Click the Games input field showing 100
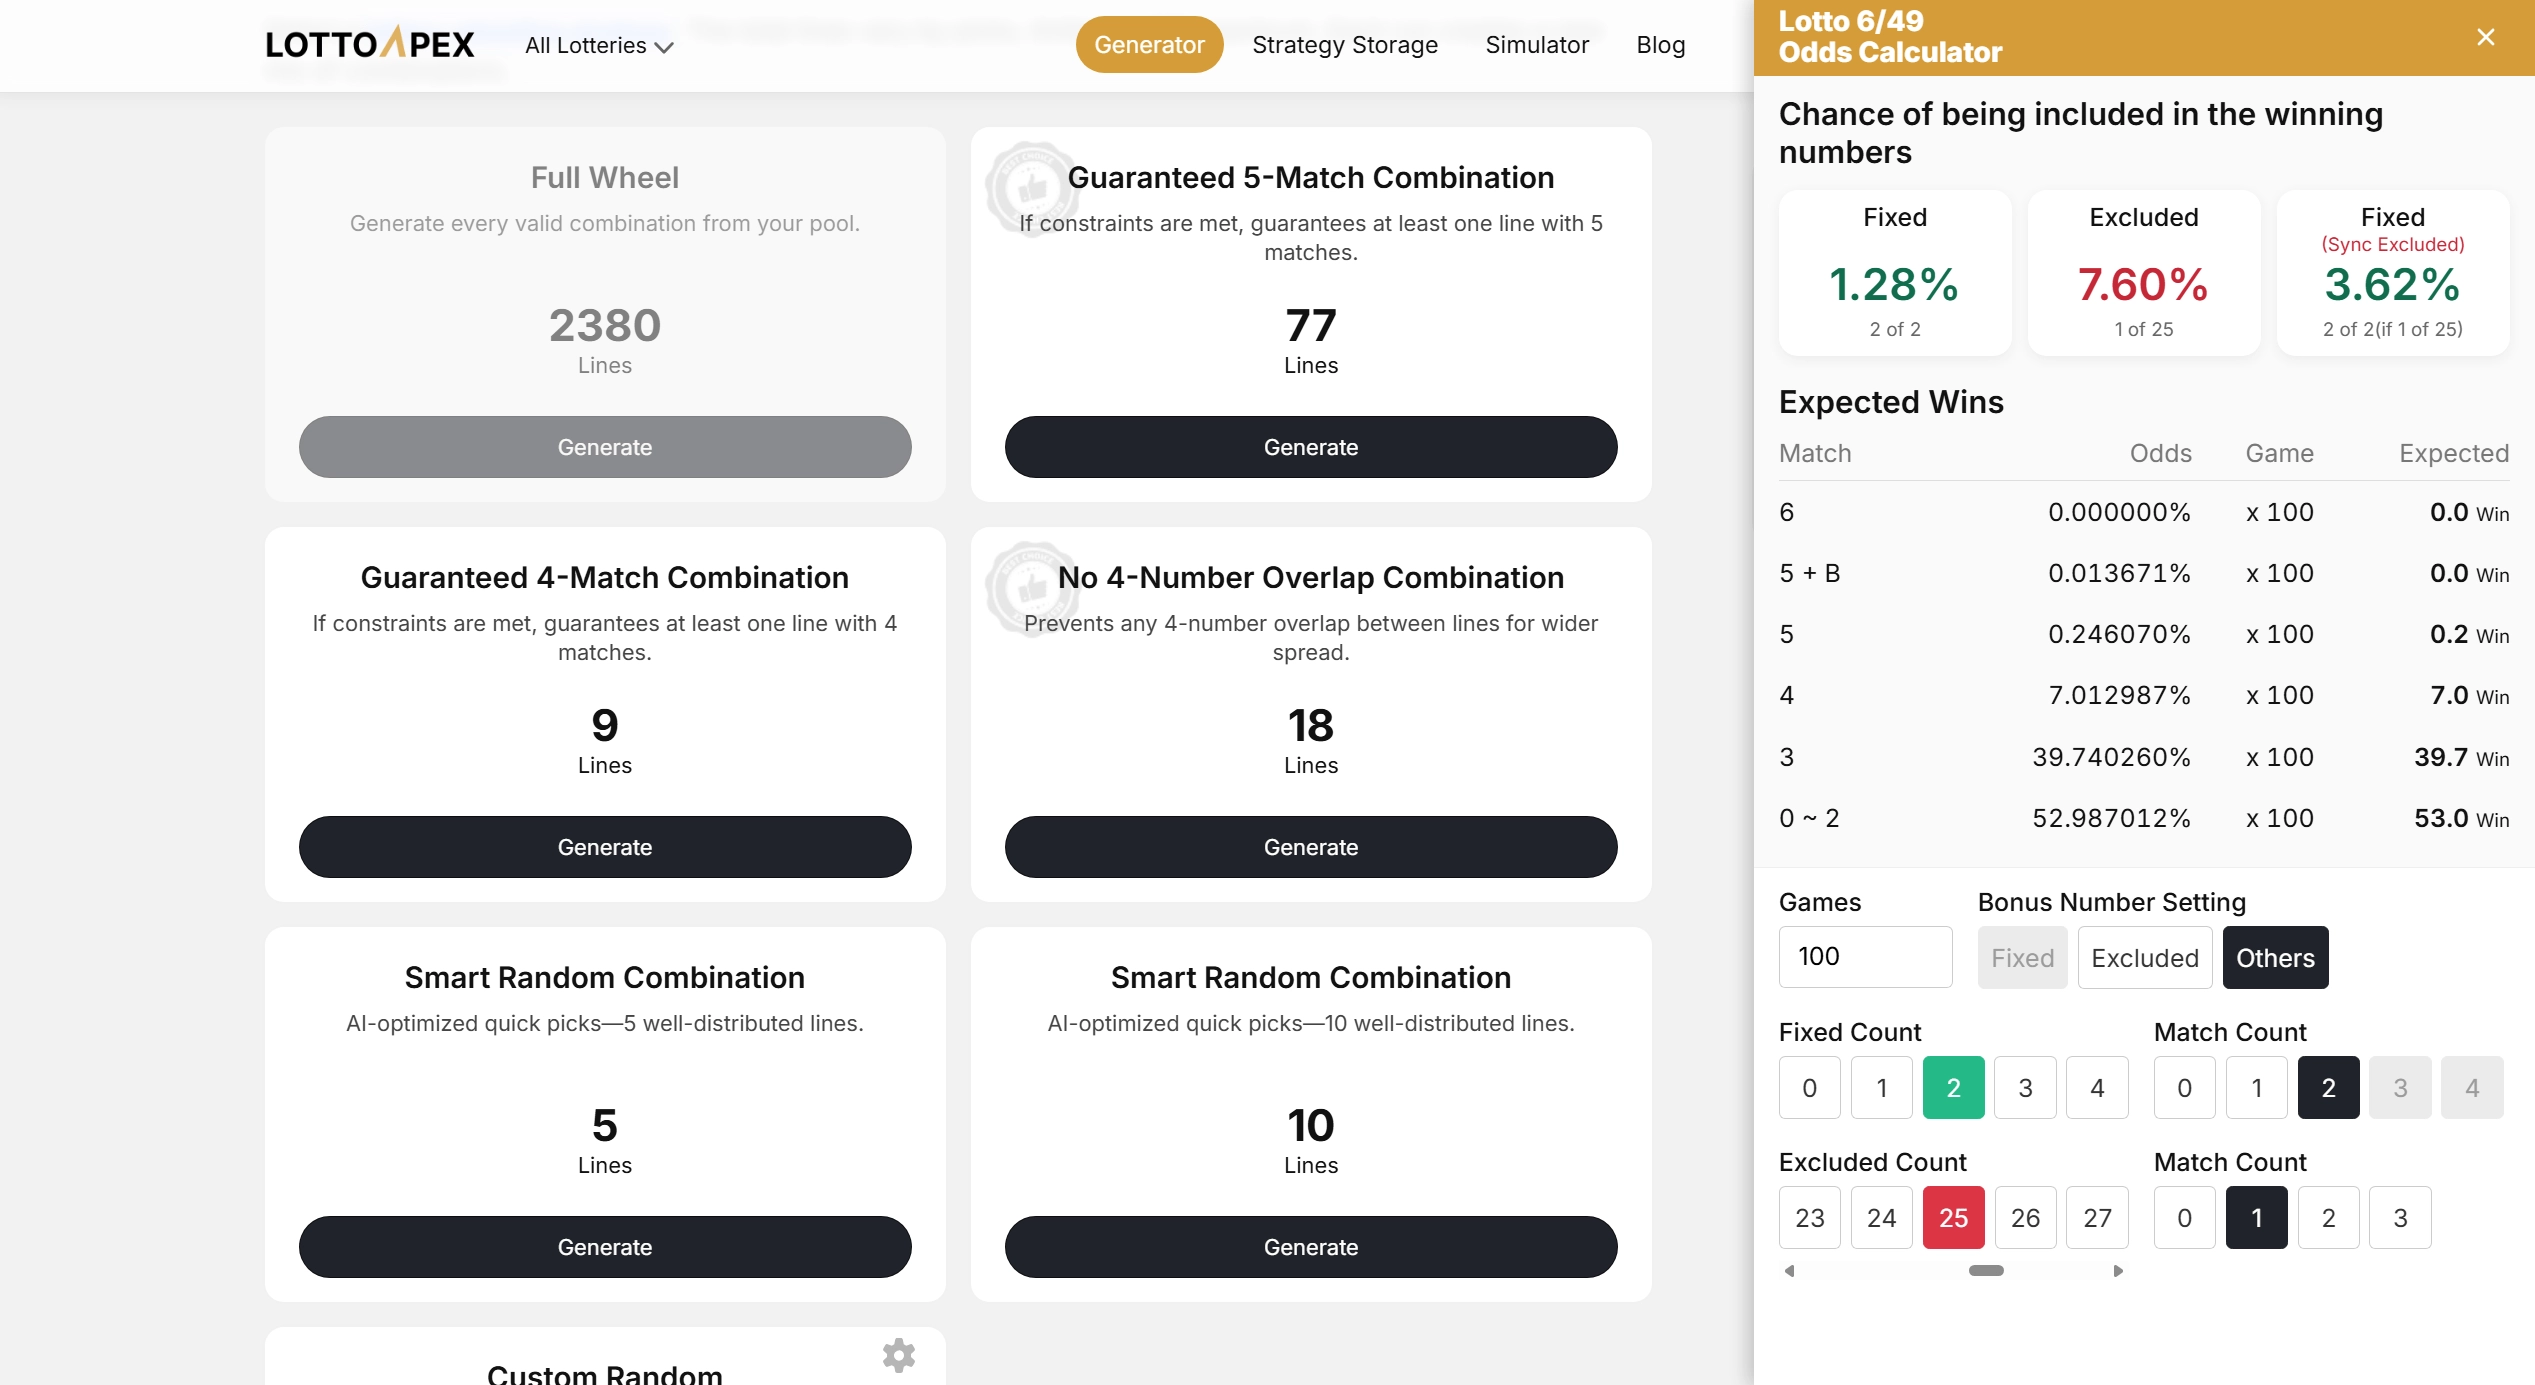 coord(1864,957)
